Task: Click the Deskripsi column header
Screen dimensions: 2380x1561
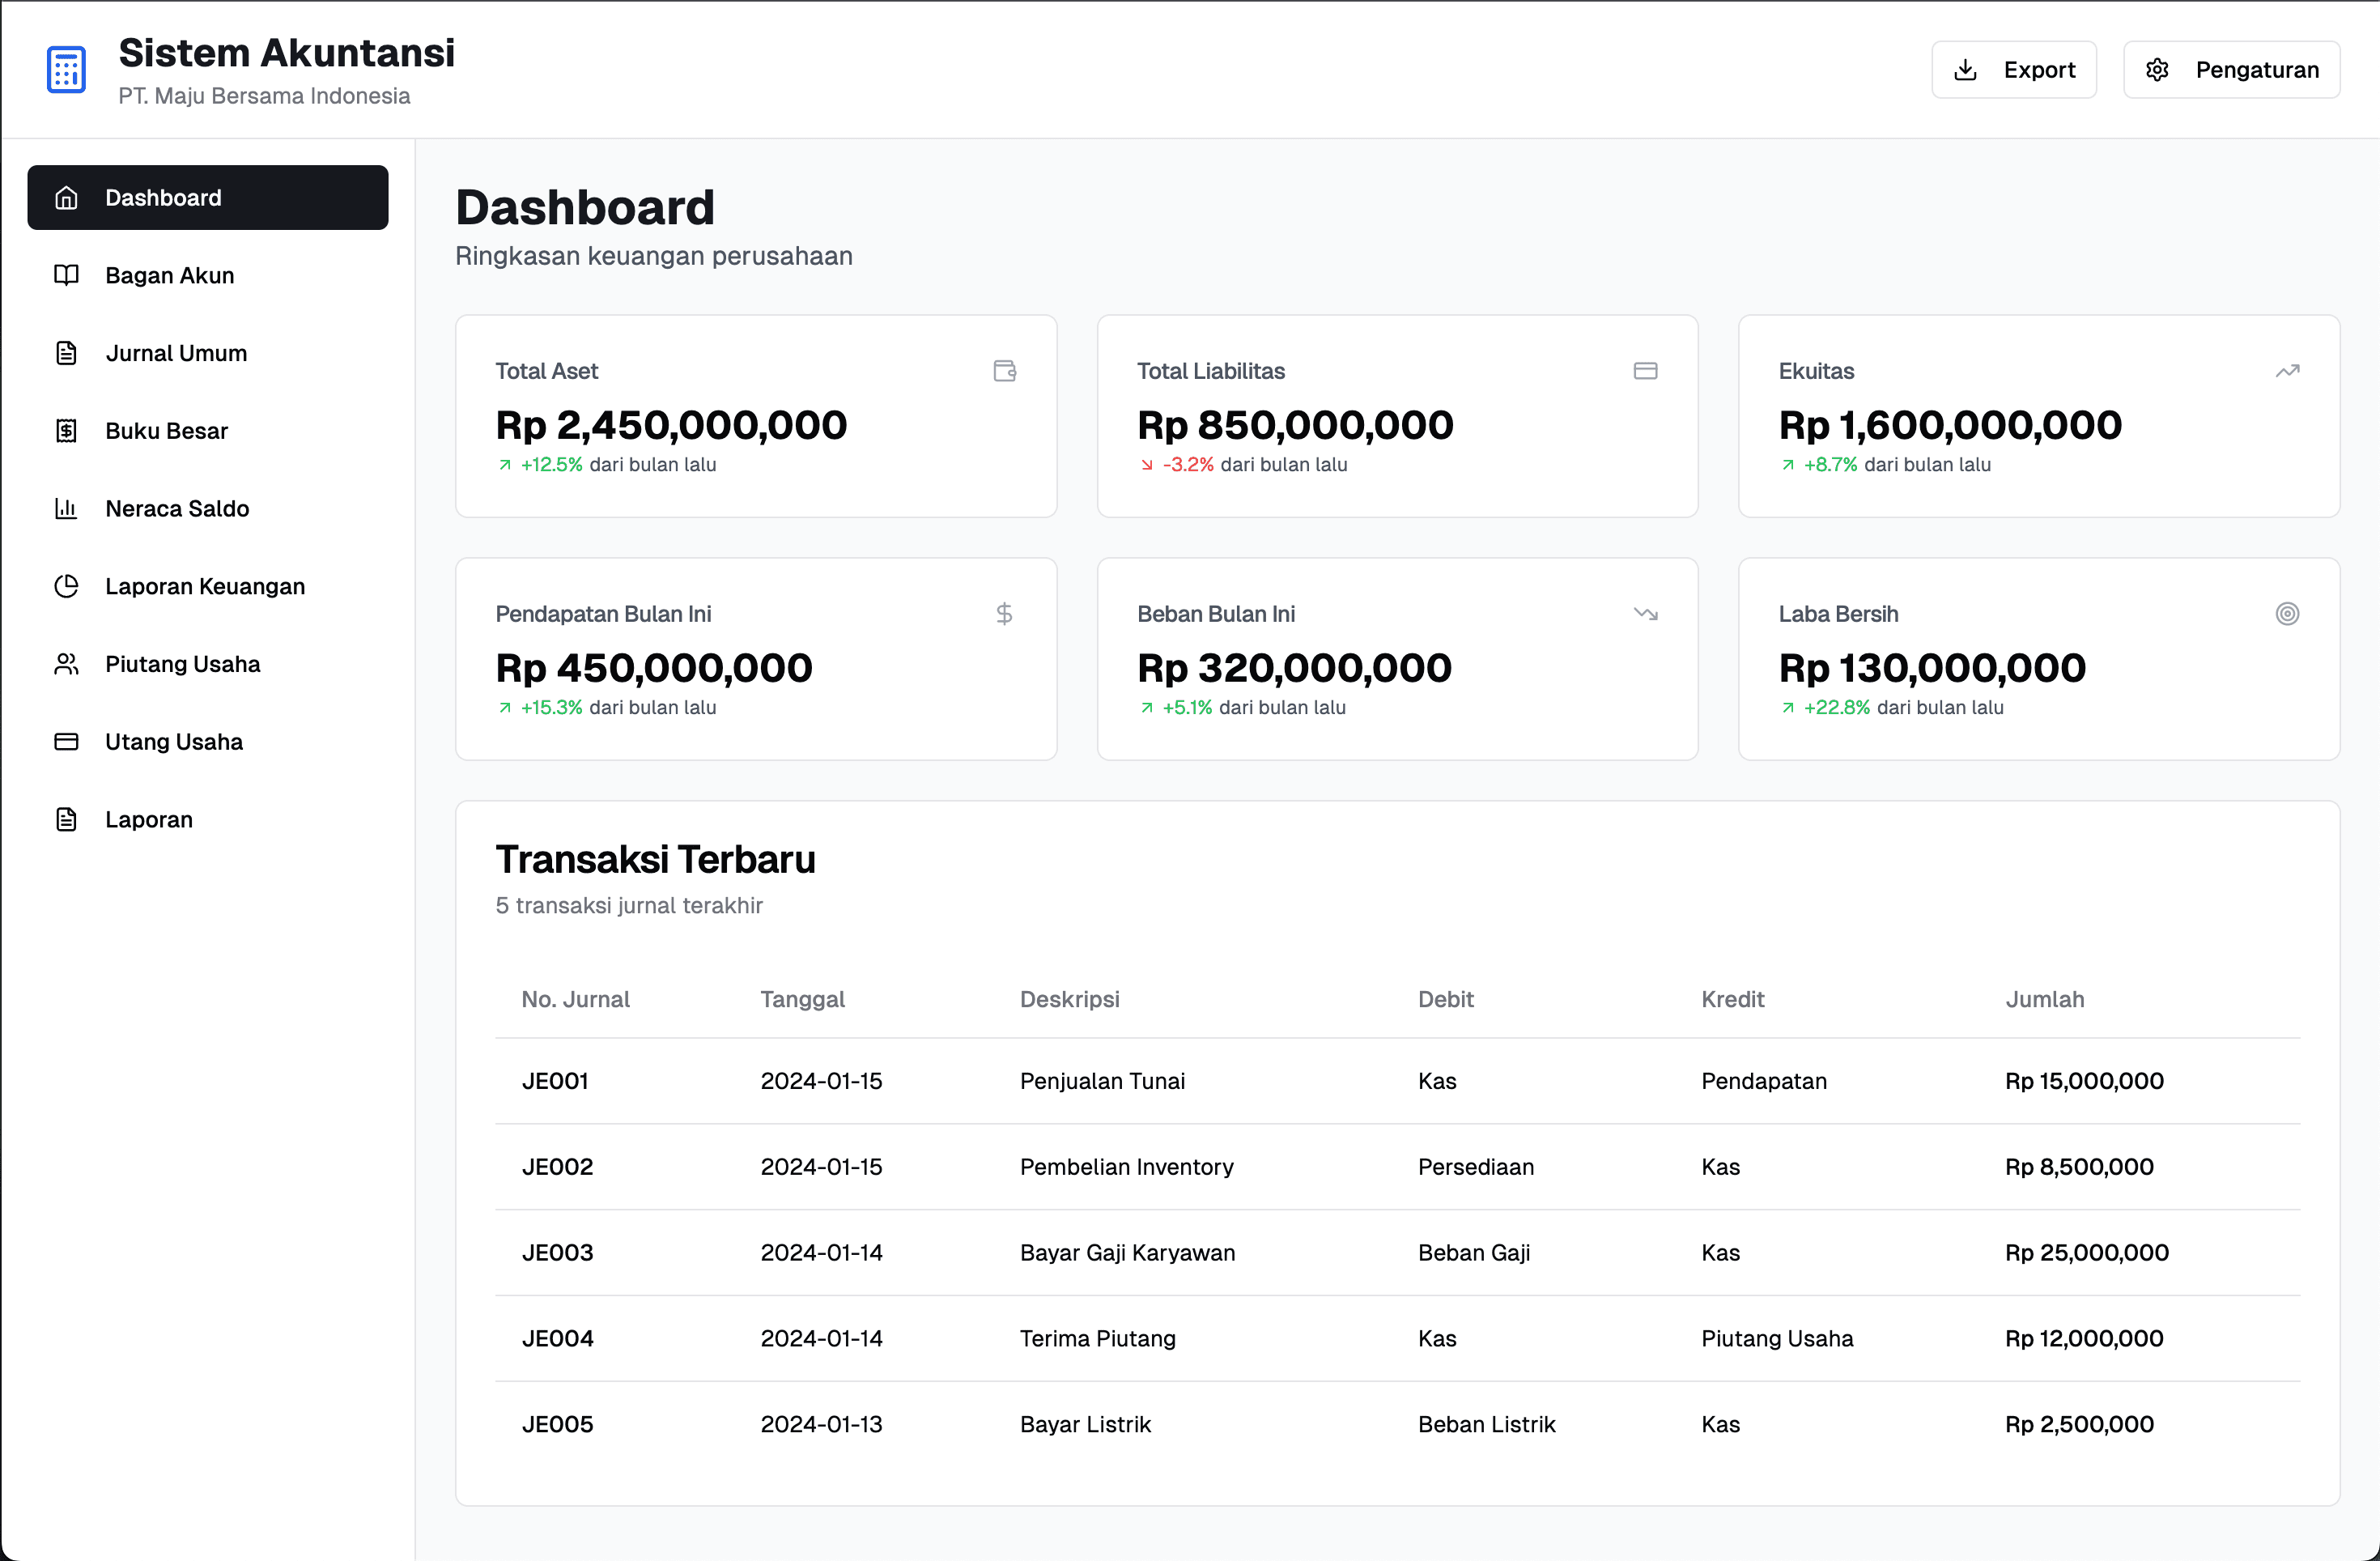Action: (x=1070, y=1000)
